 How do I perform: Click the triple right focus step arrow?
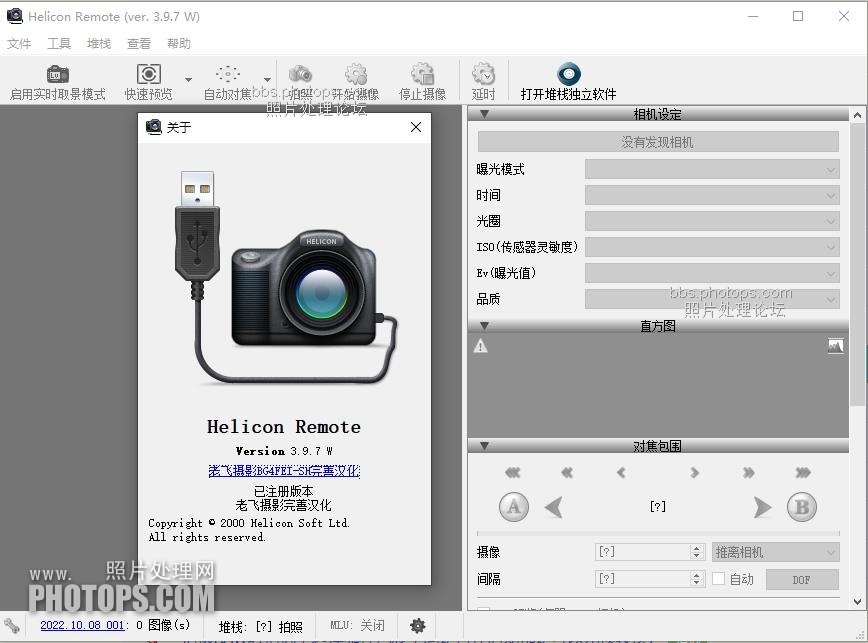coord(803,473)
